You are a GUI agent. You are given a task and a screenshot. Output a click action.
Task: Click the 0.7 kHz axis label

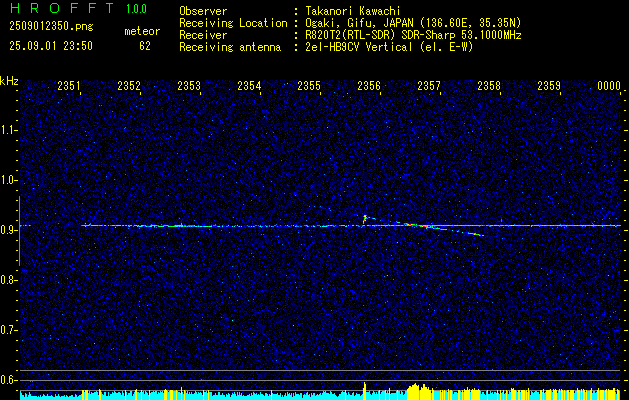(x=8, y=330)
